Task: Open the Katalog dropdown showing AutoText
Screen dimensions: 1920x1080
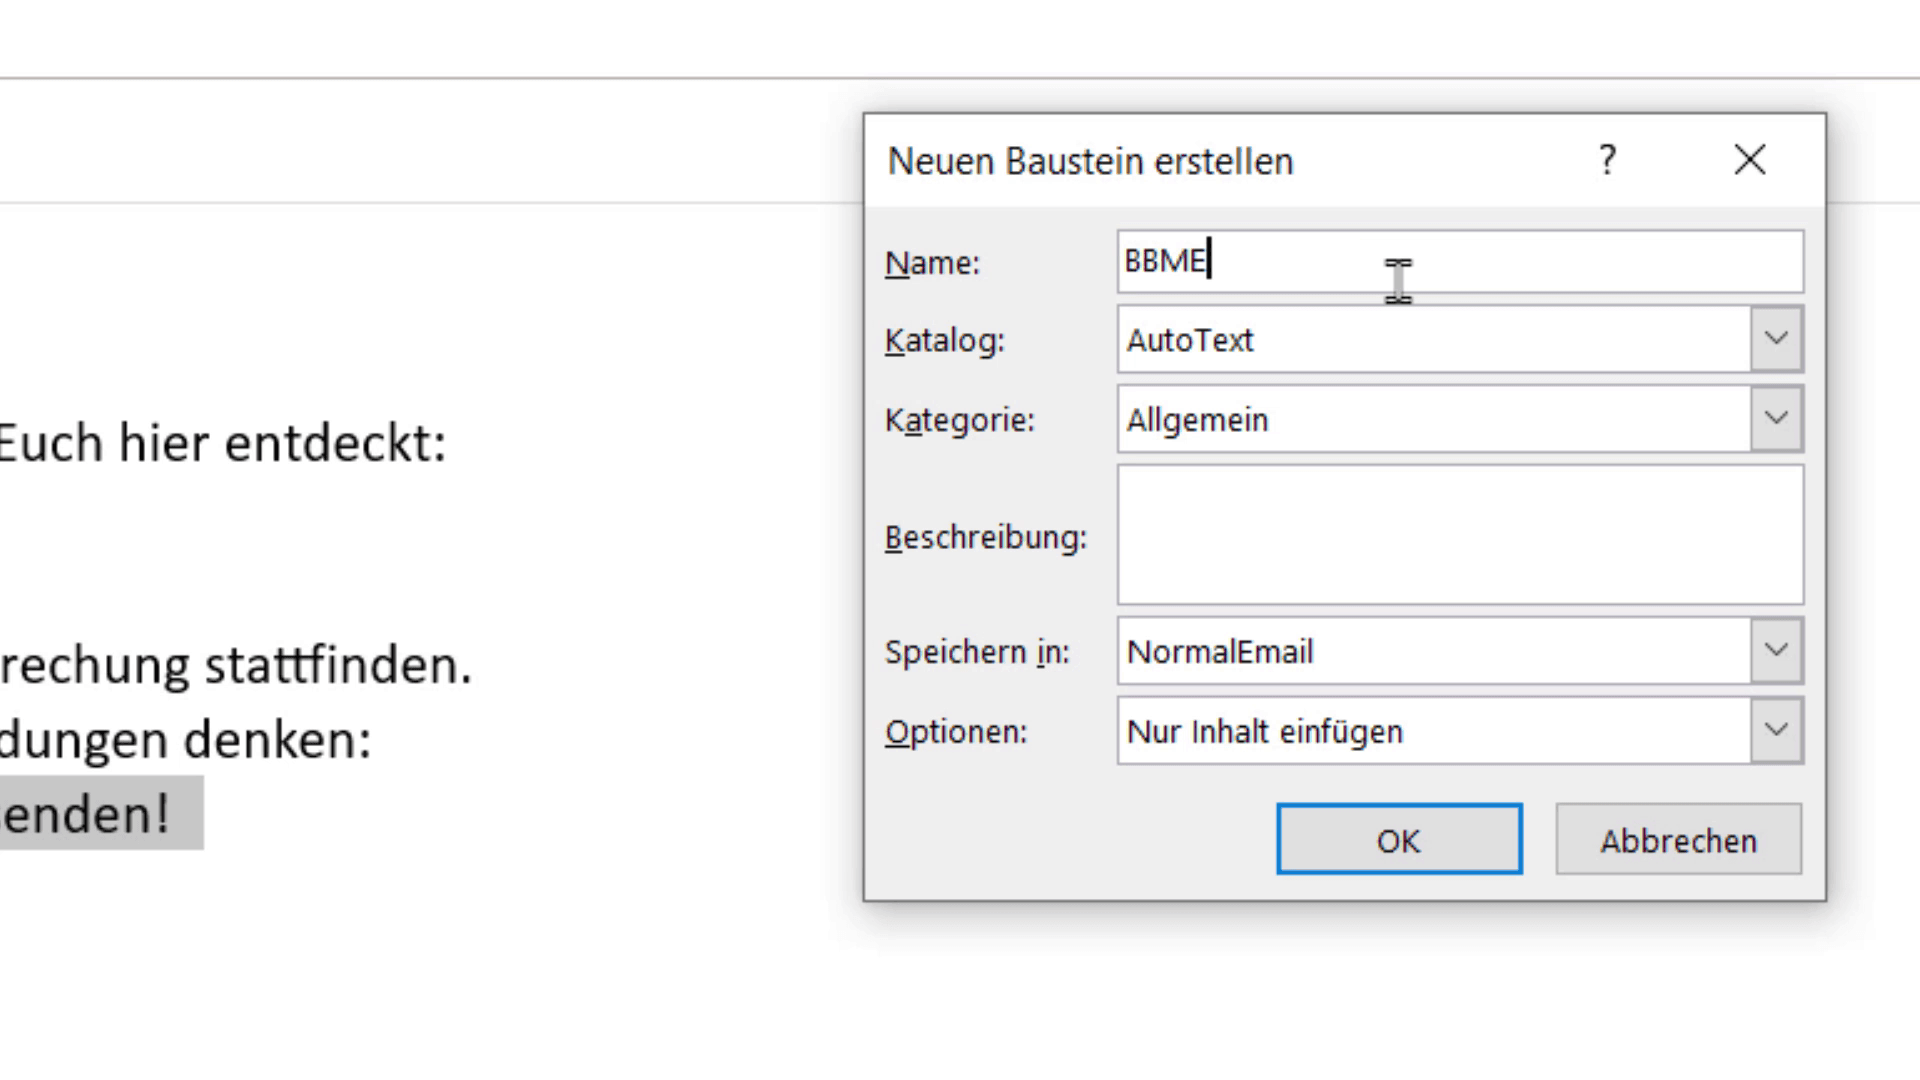Action: 1460,340
